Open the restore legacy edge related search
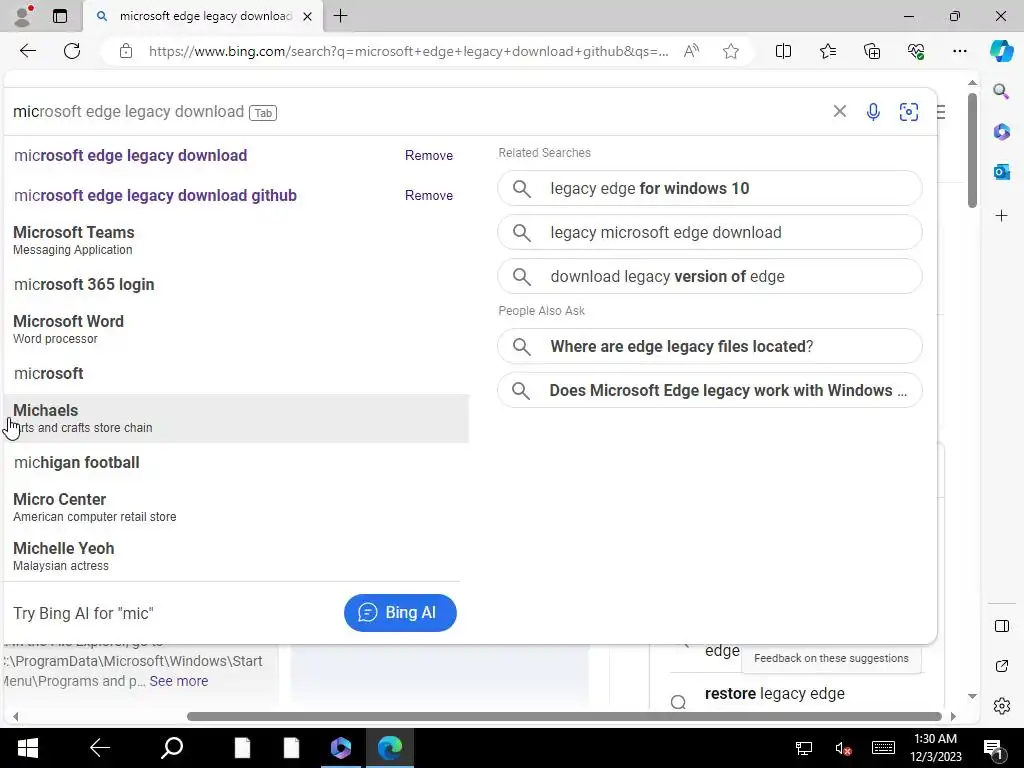 click(x=775, y=694)
